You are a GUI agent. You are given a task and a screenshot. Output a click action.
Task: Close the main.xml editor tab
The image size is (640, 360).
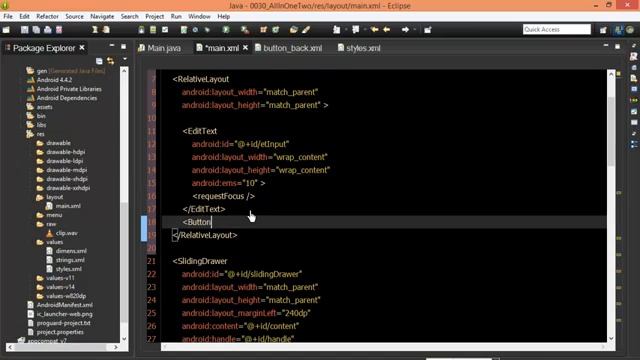[x=245, y=48]
